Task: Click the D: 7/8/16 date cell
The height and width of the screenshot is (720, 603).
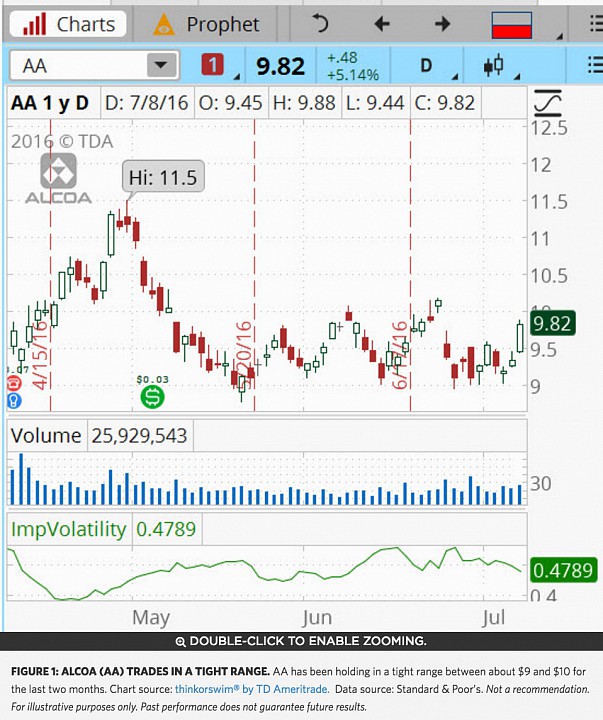Action: click(x=147, y=103)
